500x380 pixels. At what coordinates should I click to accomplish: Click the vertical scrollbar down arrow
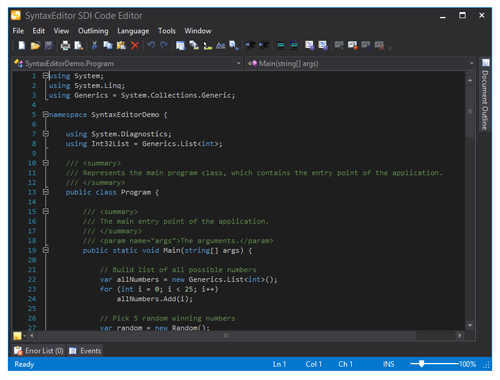click(470, 325)
